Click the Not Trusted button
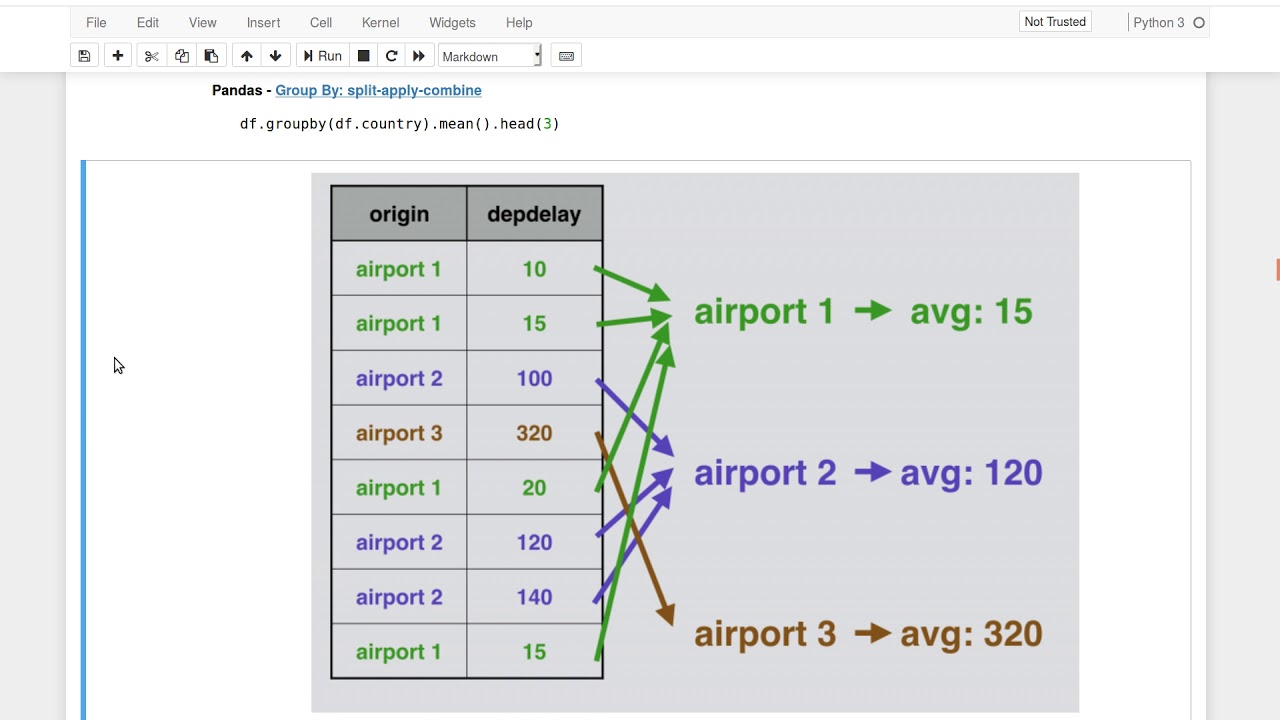Image resolution: width=1280 pixels, height=720 pixels. (1055, 22)
